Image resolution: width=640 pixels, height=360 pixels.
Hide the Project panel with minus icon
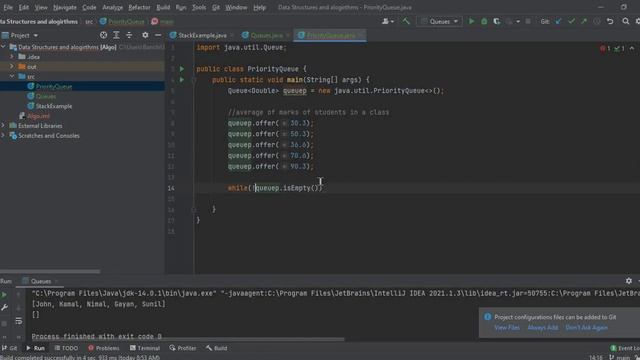click(x=158, y=36)
